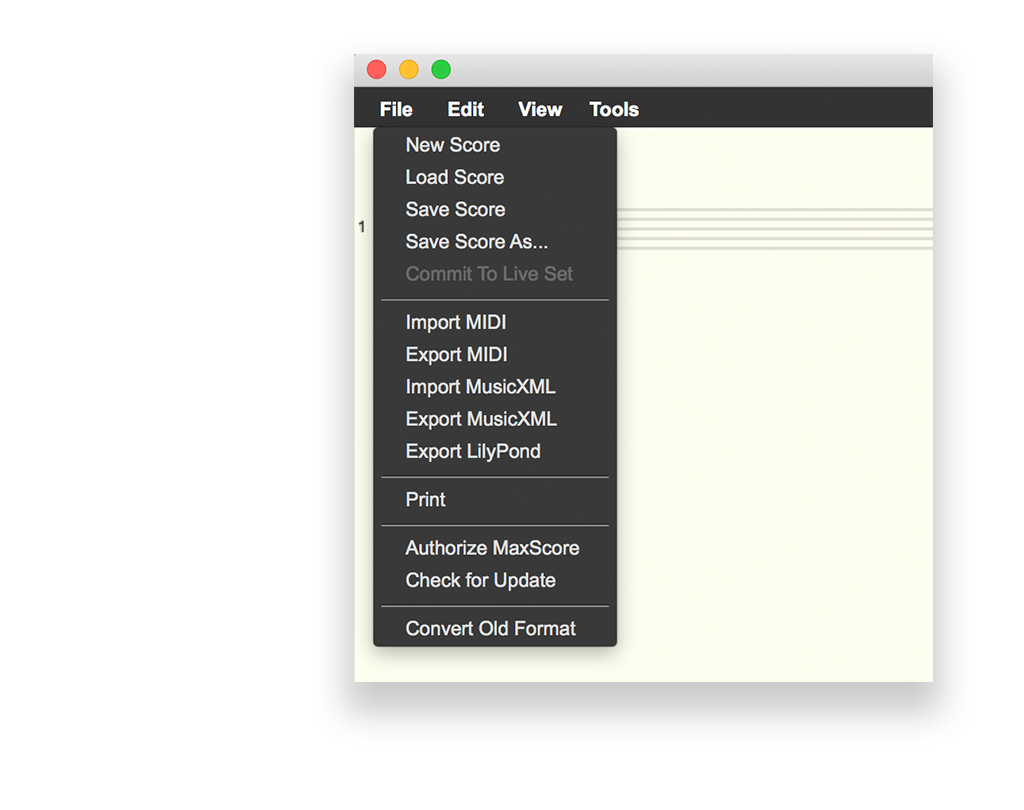The width and height of the screenshot is (1024, 810).
Task: Select Import MIDI
Action: [x=495, y=322]
